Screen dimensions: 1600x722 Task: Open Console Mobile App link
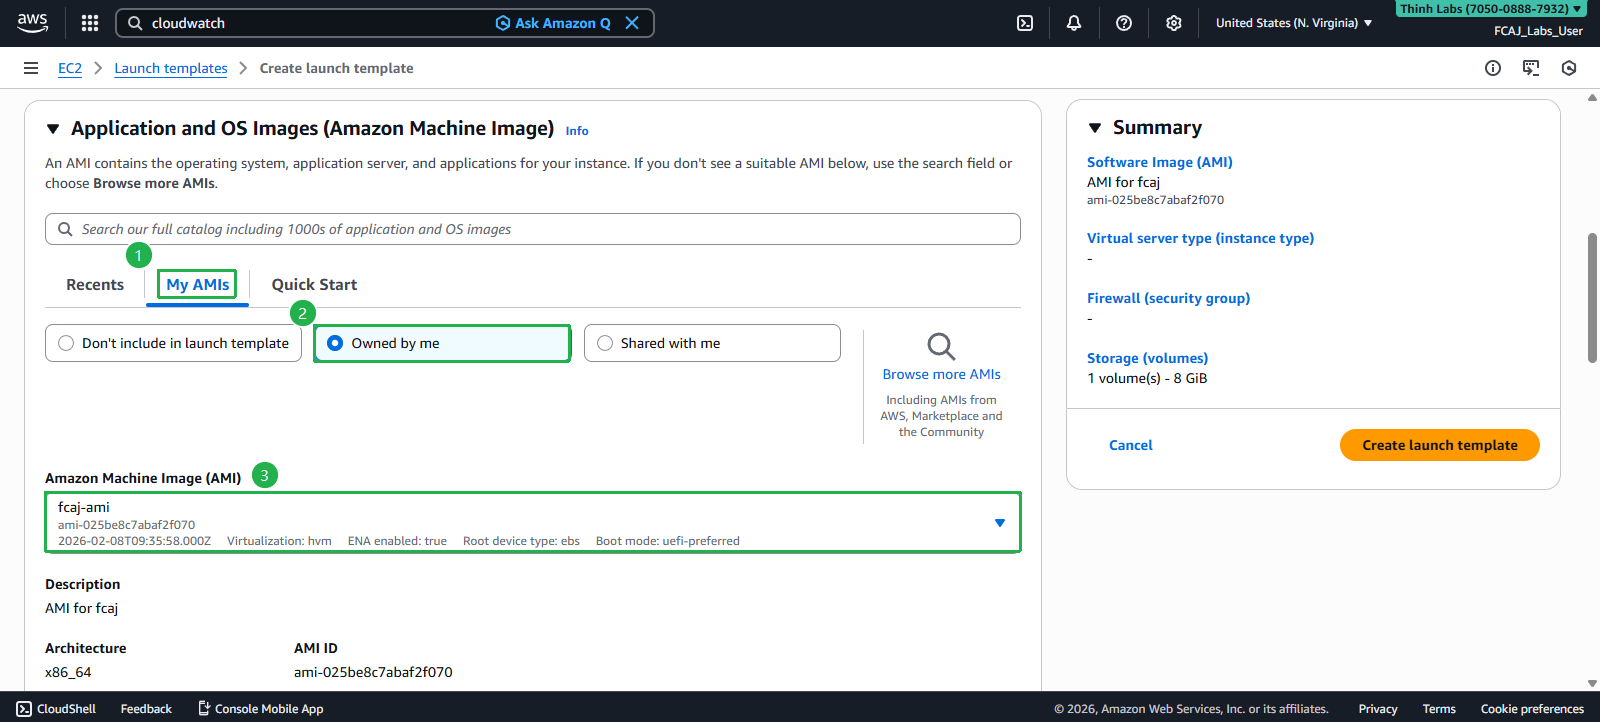click(260, 709)
